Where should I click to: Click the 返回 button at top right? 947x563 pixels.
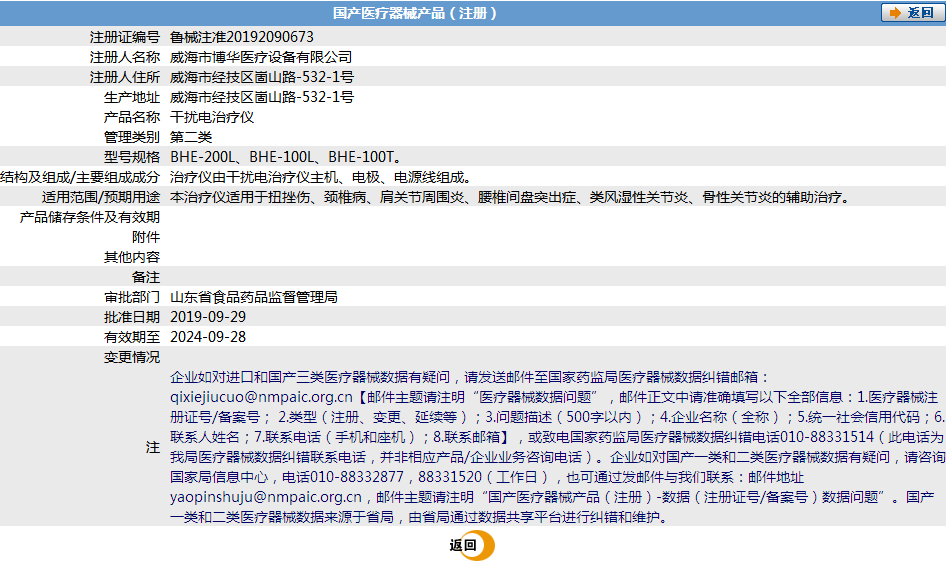click(912, 13)
